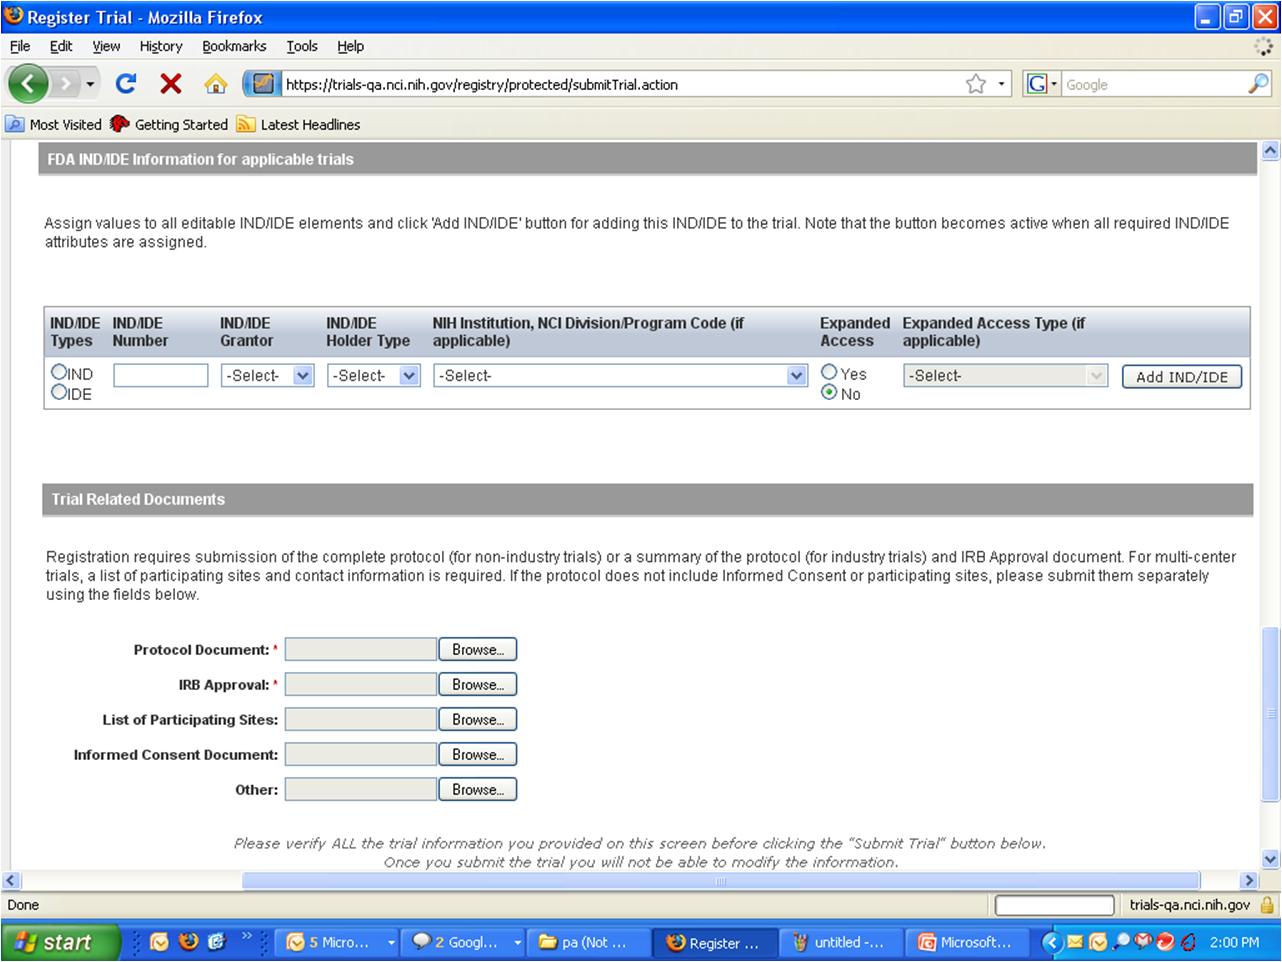Browse for the Other document file
Screen dimensions: 1282x962
(x=478, y=790)
